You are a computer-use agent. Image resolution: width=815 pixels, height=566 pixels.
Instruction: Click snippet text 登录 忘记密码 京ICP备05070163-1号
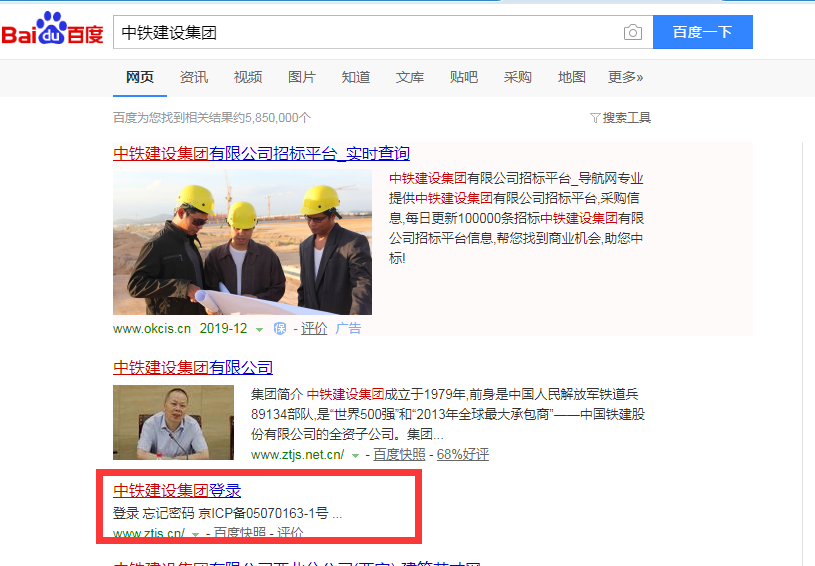[228, 514]
